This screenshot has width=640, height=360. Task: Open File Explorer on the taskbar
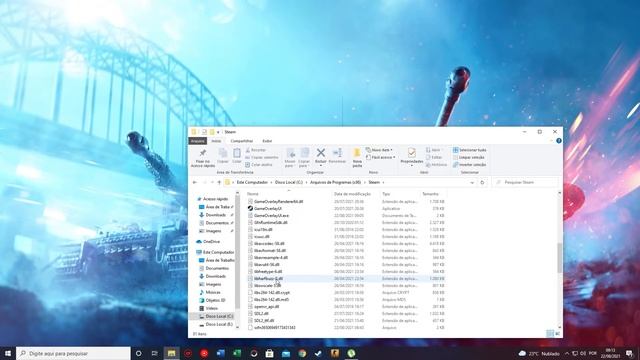171,353
